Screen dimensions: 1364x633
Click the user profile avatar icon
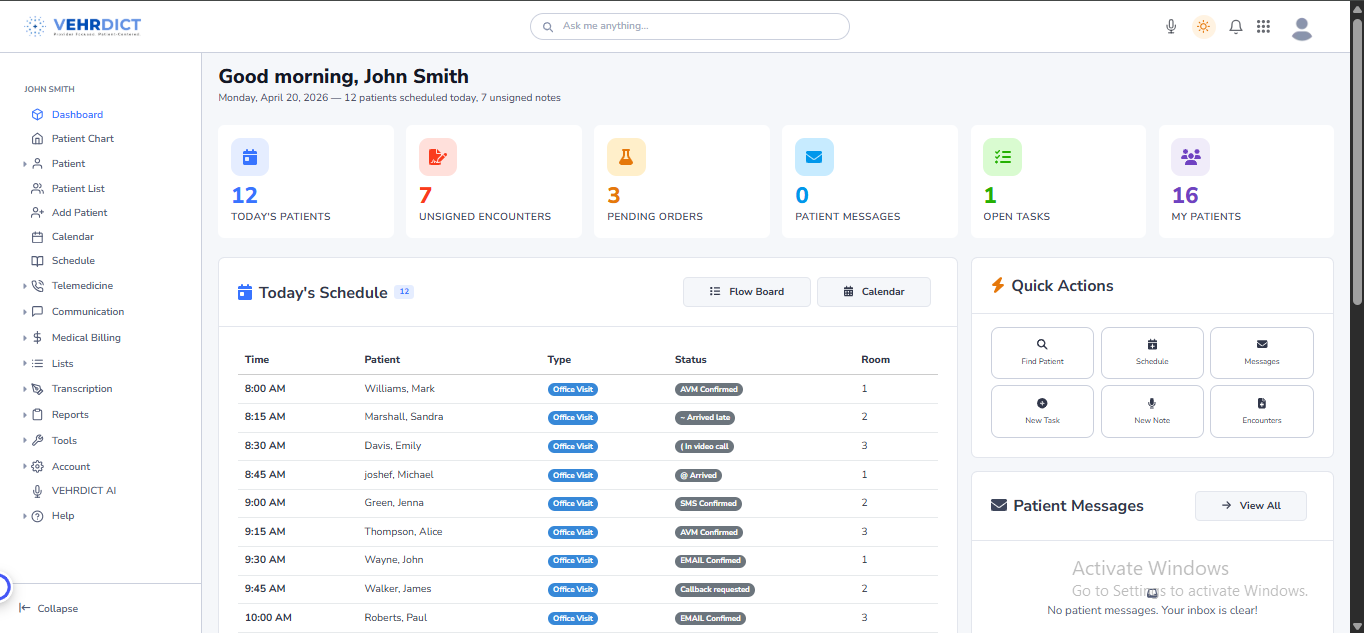coord(1301,28)
